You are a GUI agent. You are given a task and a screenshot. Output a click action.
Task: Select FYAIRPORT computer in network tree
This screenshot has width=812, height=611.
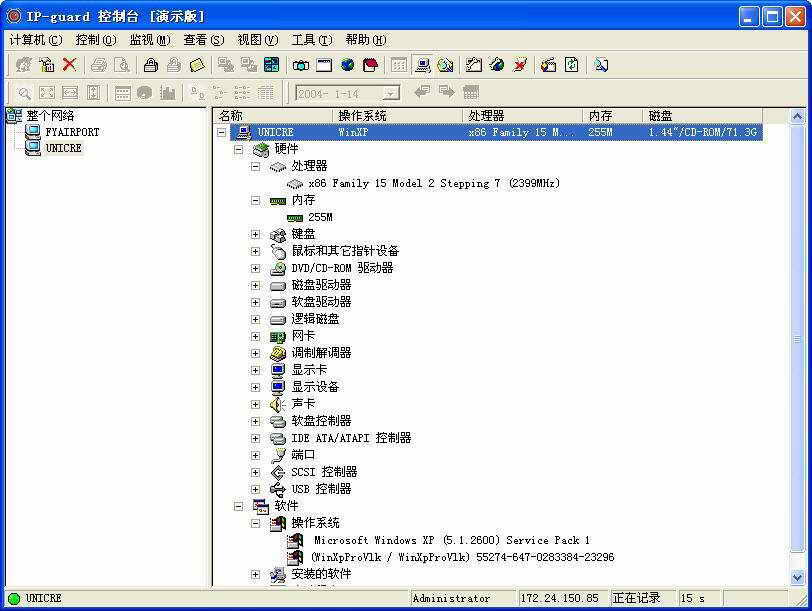click(x=72, y=132)
